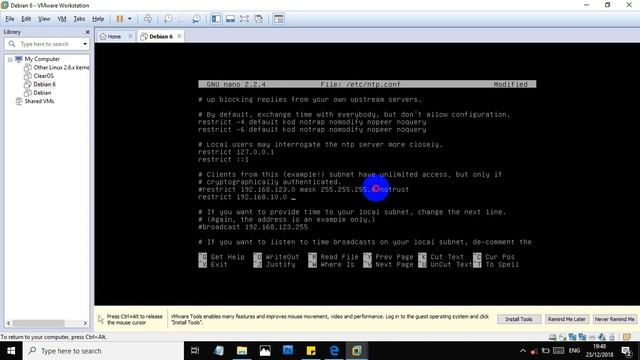Open the VMware message log icon
This screenshot has width=640, height=360.
[x=627, y=337]
